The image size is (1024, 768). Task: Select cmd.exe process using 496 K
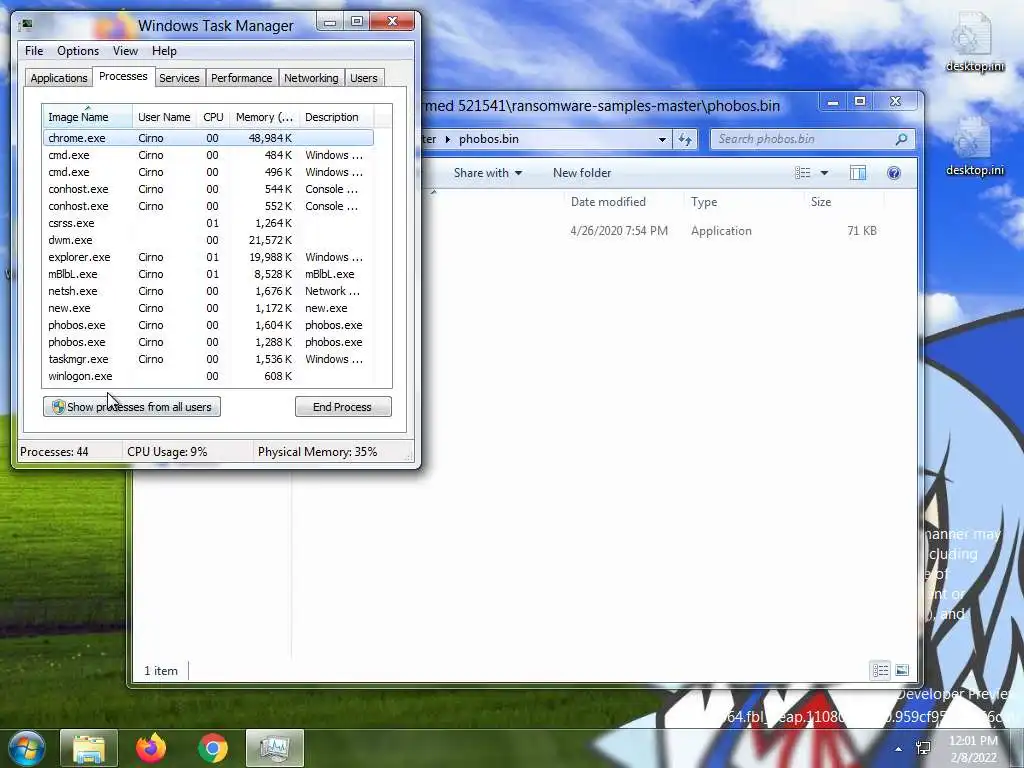tap(208, 172)
